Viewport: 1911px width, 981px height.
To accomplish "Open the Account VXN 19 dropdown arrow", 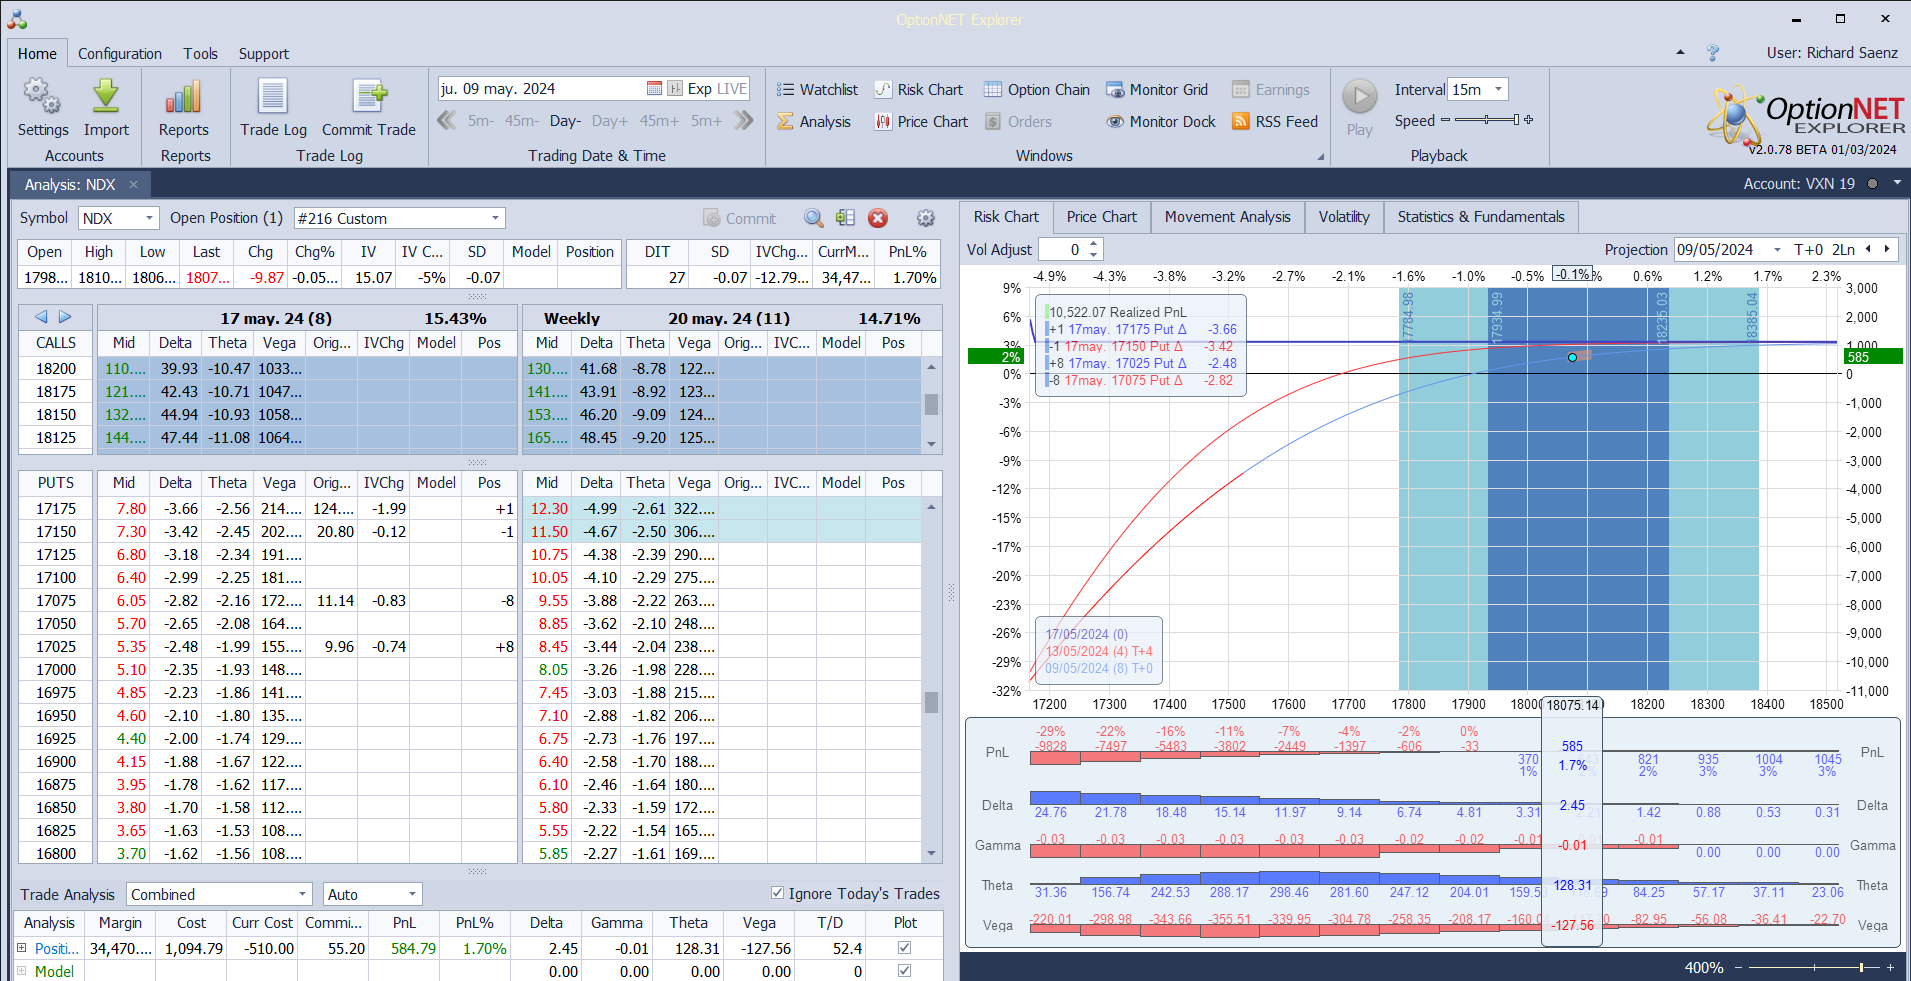I will [x=1897, y=183].
